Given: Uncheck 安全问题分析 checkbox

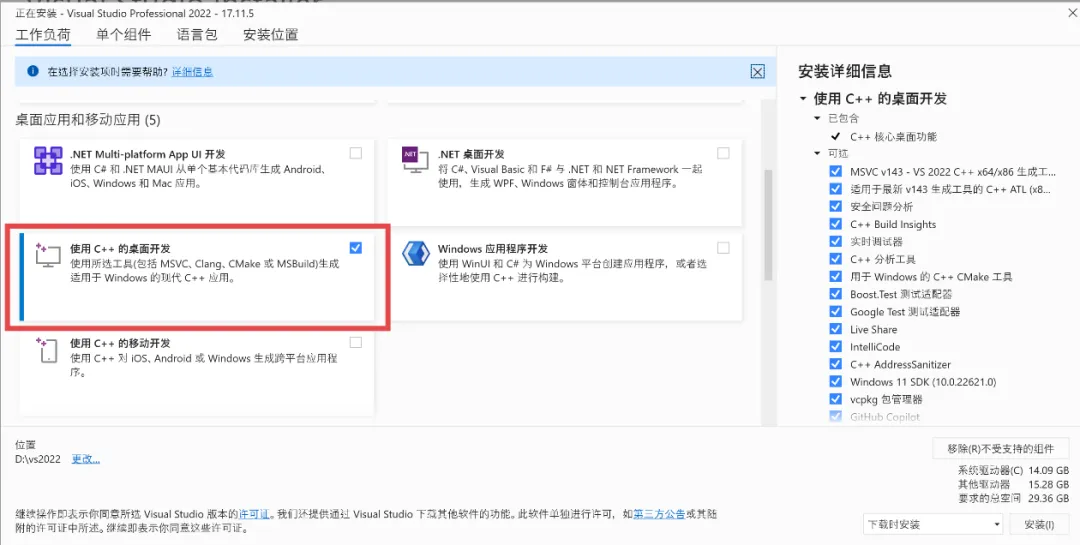Looking at the screenshot, I should pyautogui.click(x=835, y=206).
